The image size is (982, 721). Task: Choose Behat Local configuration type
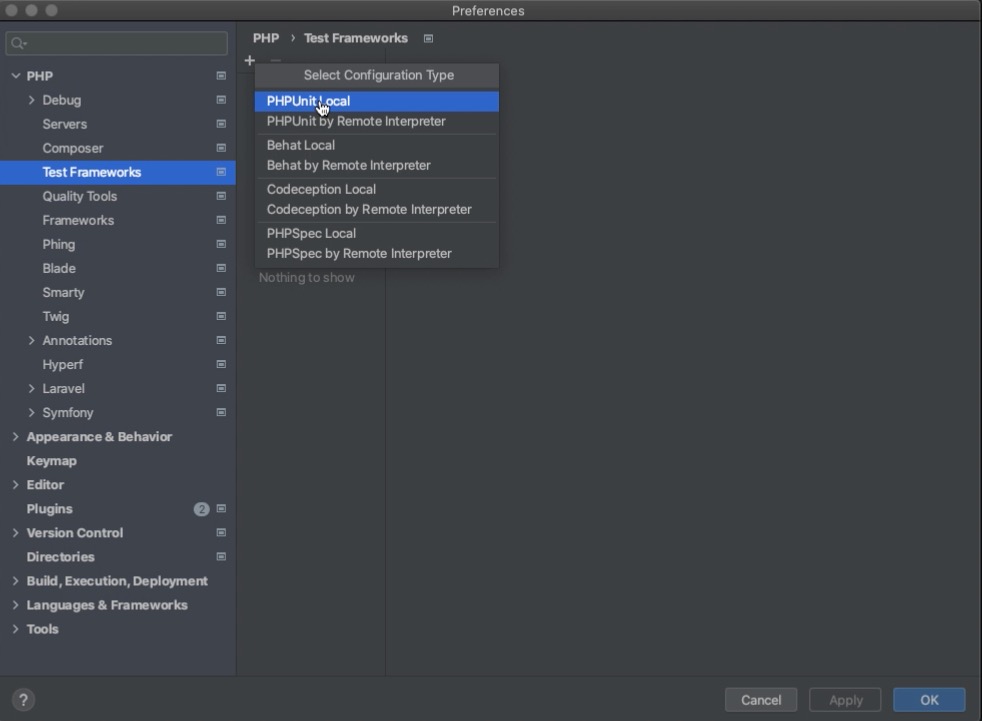coord(376,145)
